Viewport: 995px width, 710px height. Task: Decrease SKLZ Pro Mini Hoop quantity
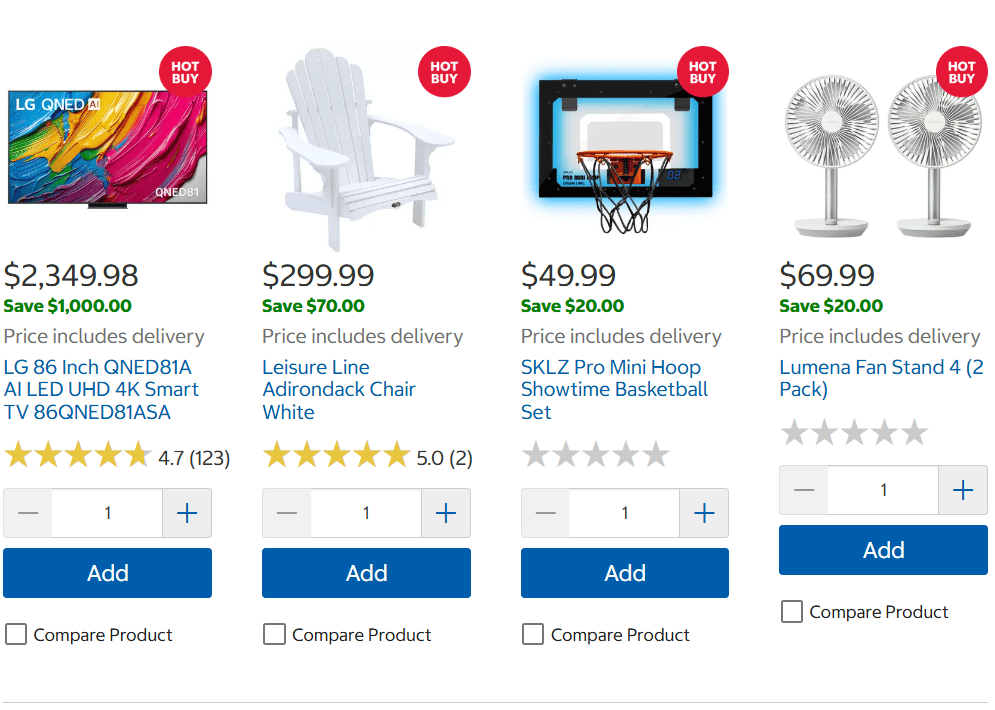pyautogui.click(x=546, y=513)
